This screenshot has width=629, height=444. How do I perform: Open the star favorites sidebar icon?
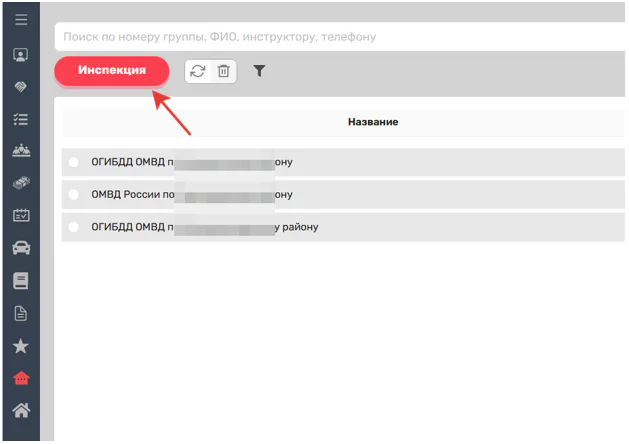click(20, 346)
